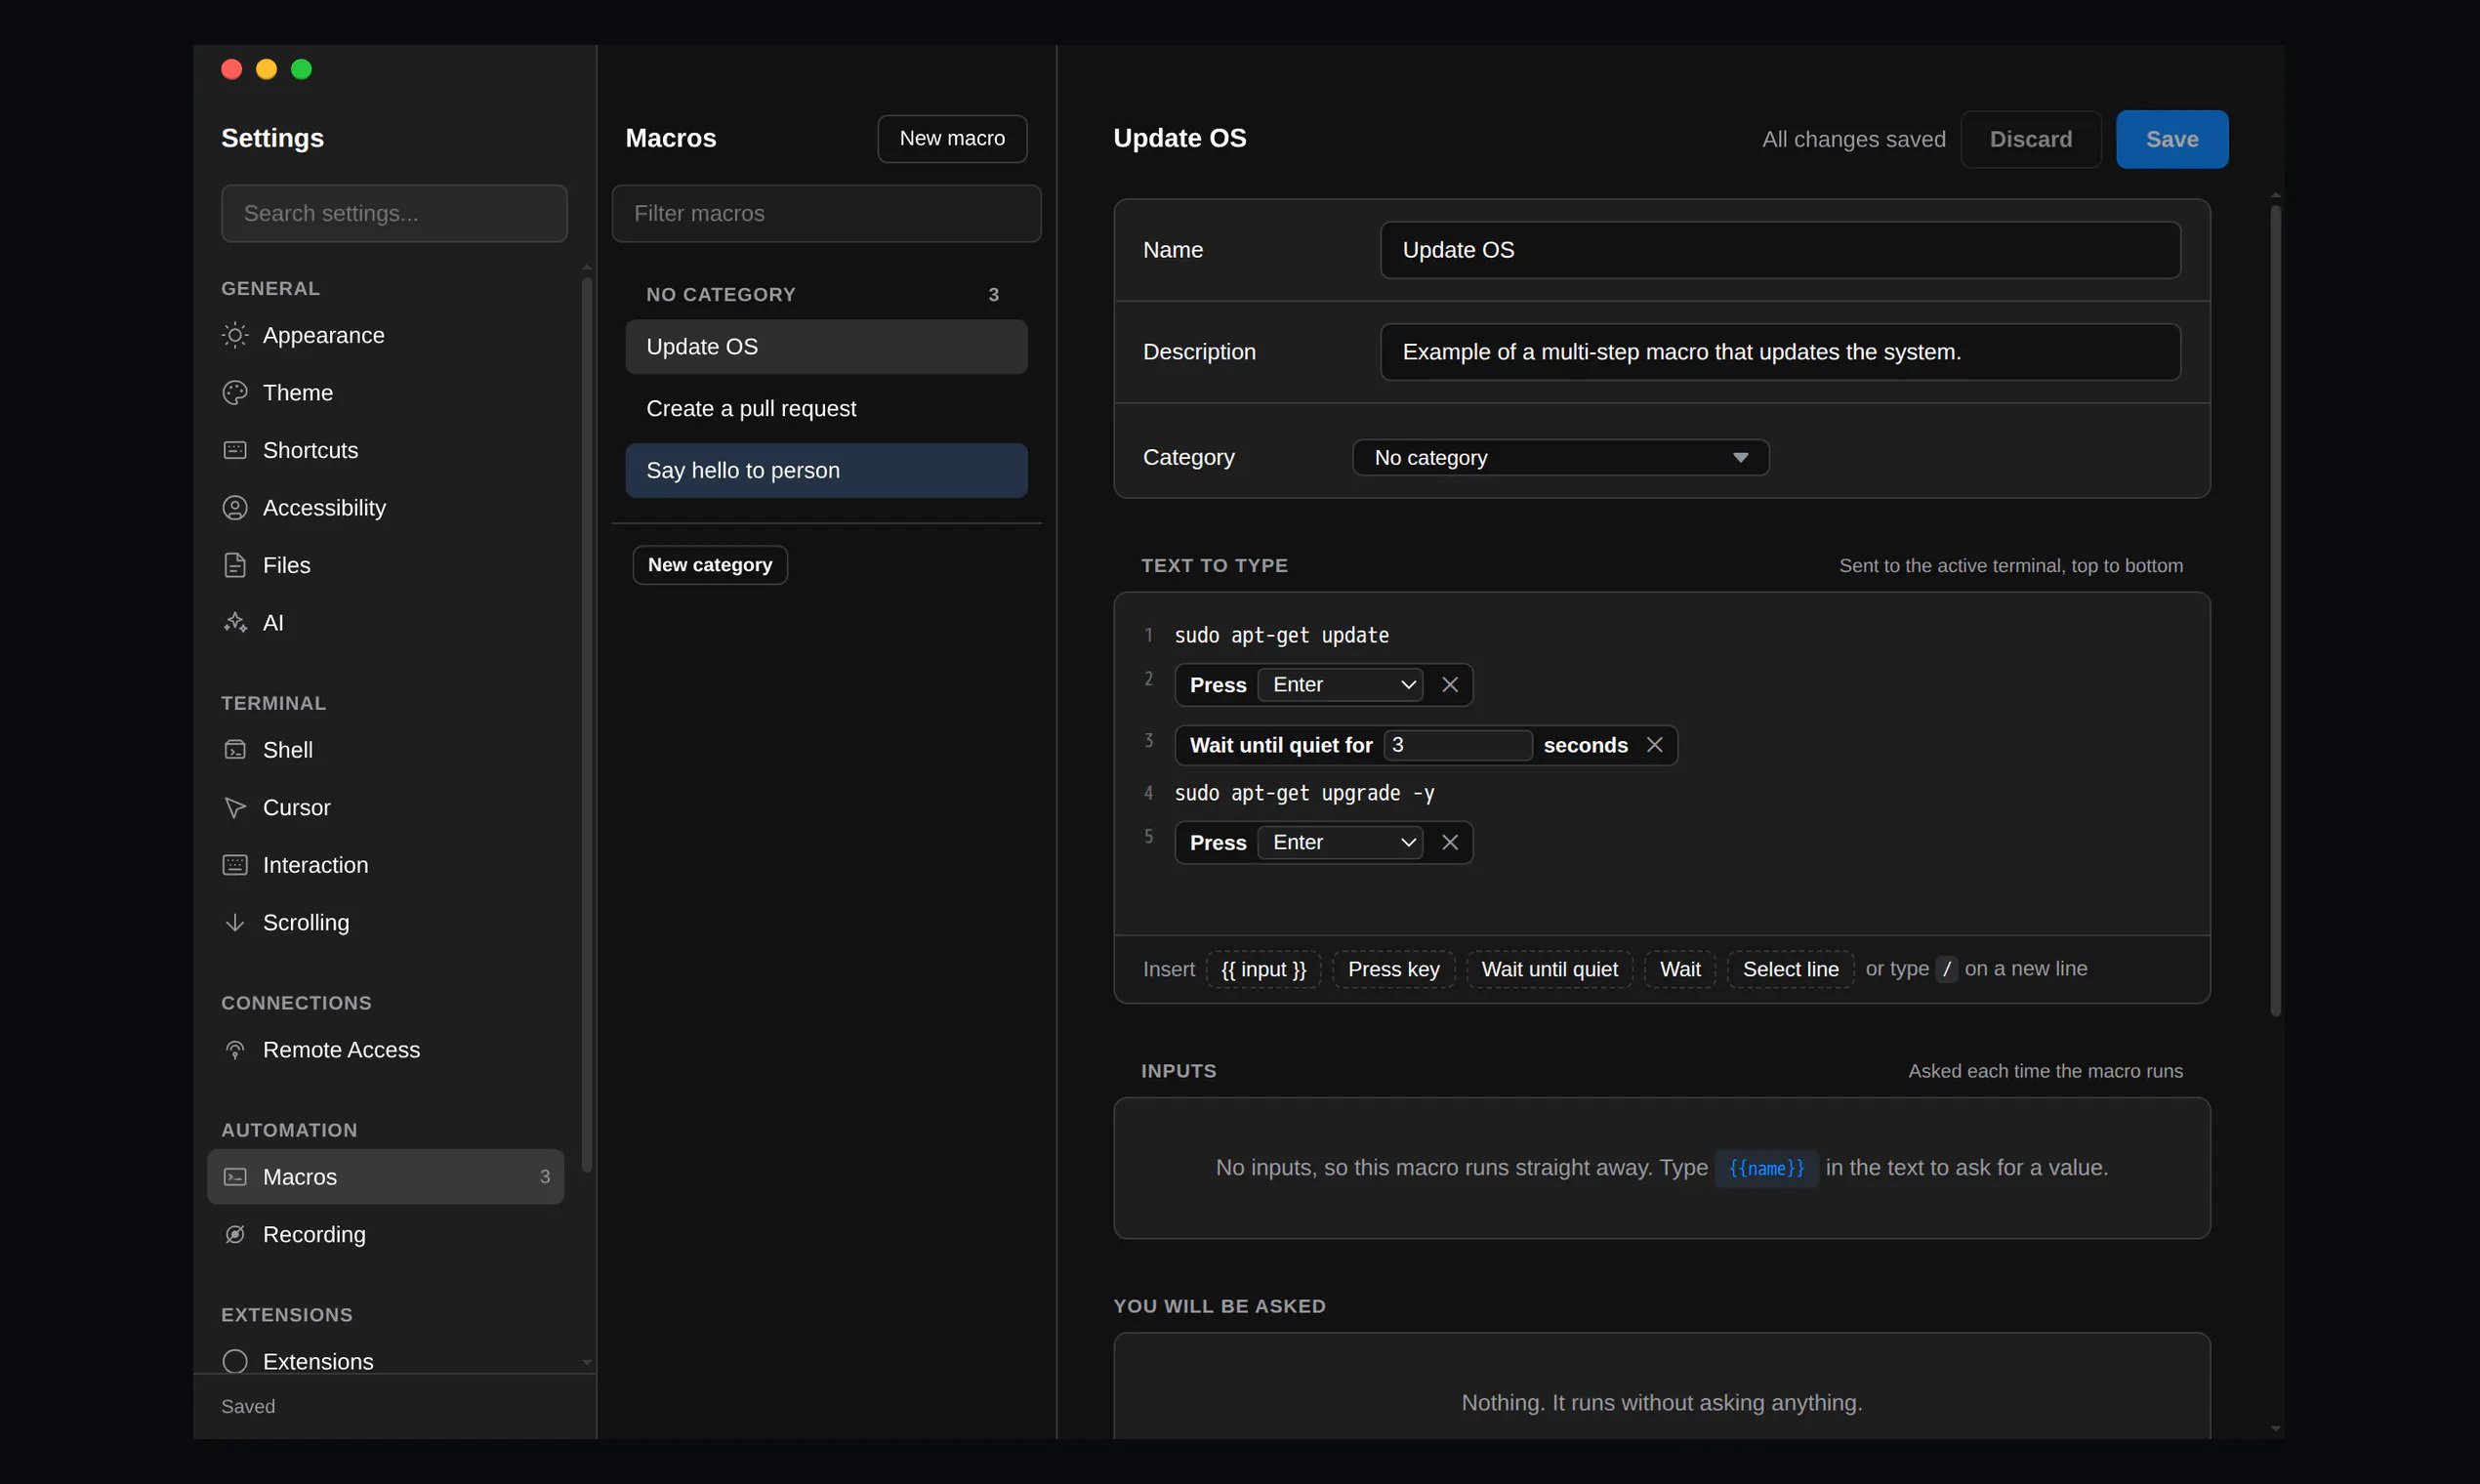Insert an {{ input }} placeholder
Image resolution: width=2480 pixels, height=1484 pixels.
coord(1263,970)
